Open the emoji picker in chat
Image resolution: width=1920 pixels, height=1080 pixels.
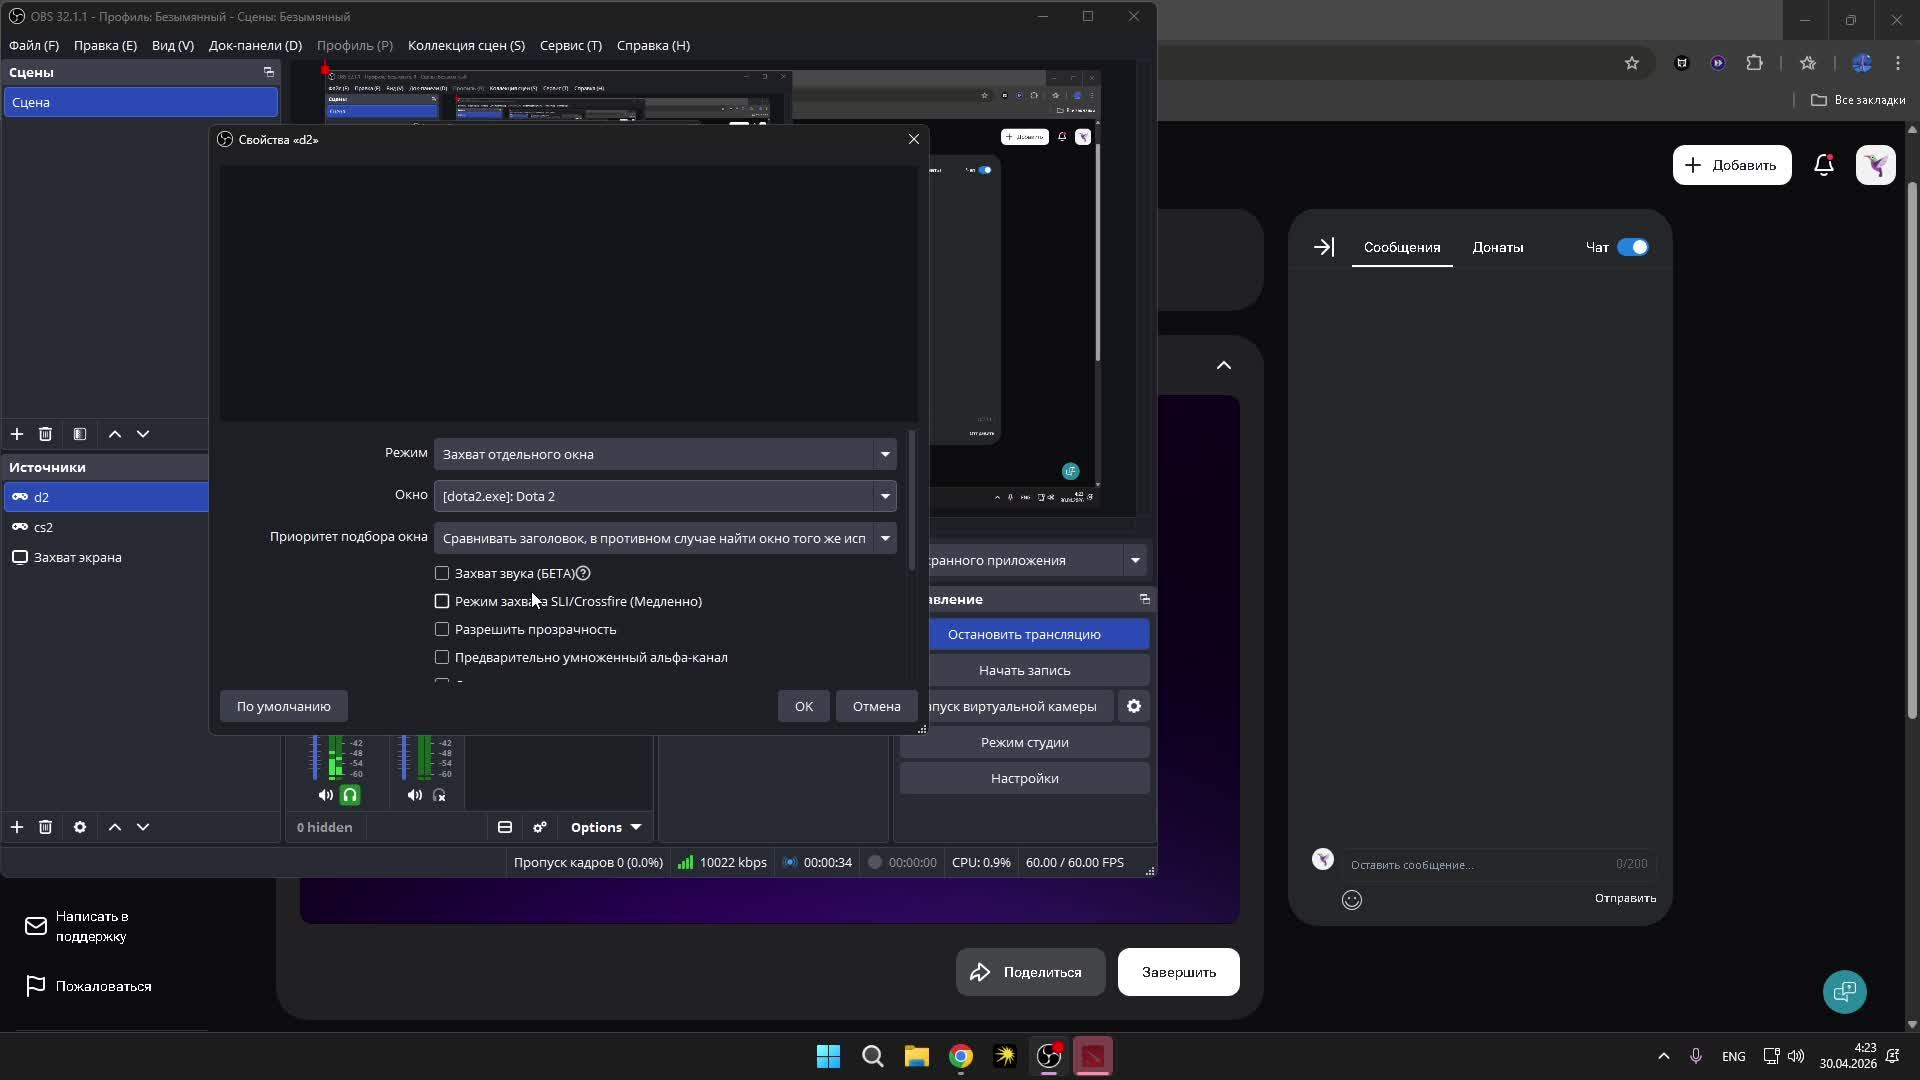pos(1352,899)
